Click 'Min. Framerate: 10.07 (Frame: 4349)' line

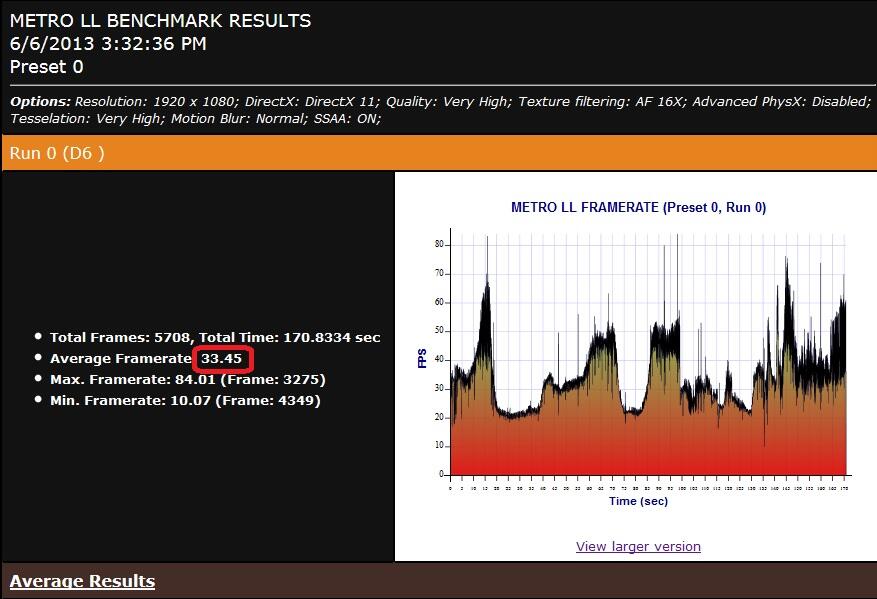coord(185,400)
